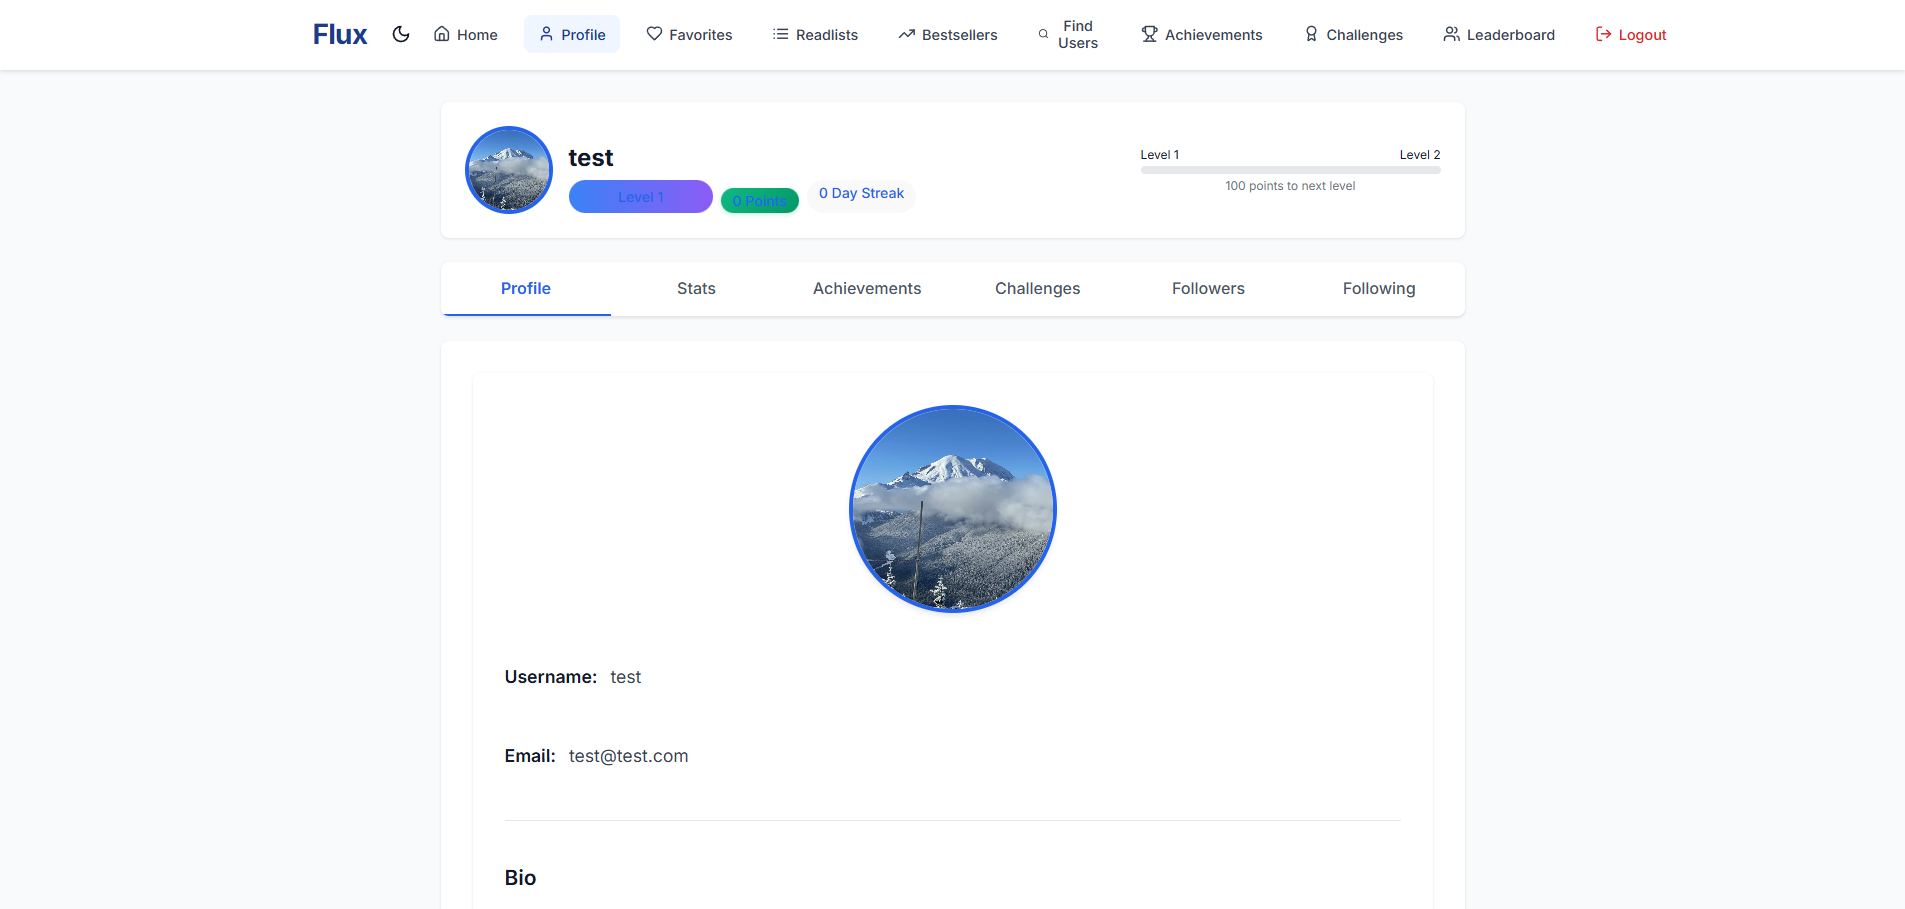Click the Home icon in the navbar
Viewport: 1905px width, 909px height.
[x=441, y=33]
